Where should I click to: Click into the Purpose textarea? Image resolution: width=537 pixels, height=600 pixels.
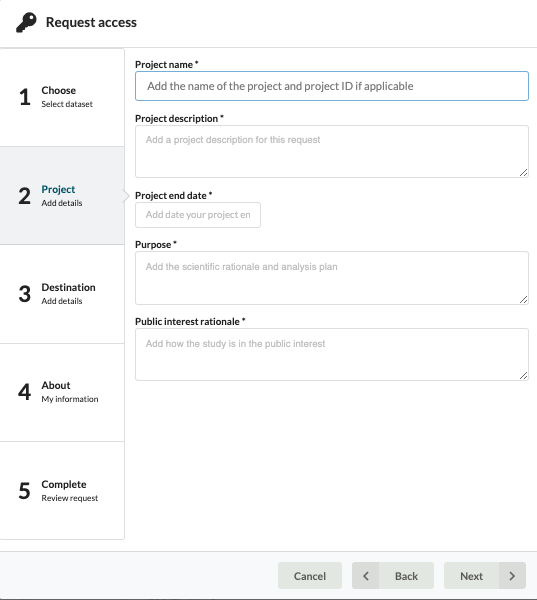click(x=332, y=278)
